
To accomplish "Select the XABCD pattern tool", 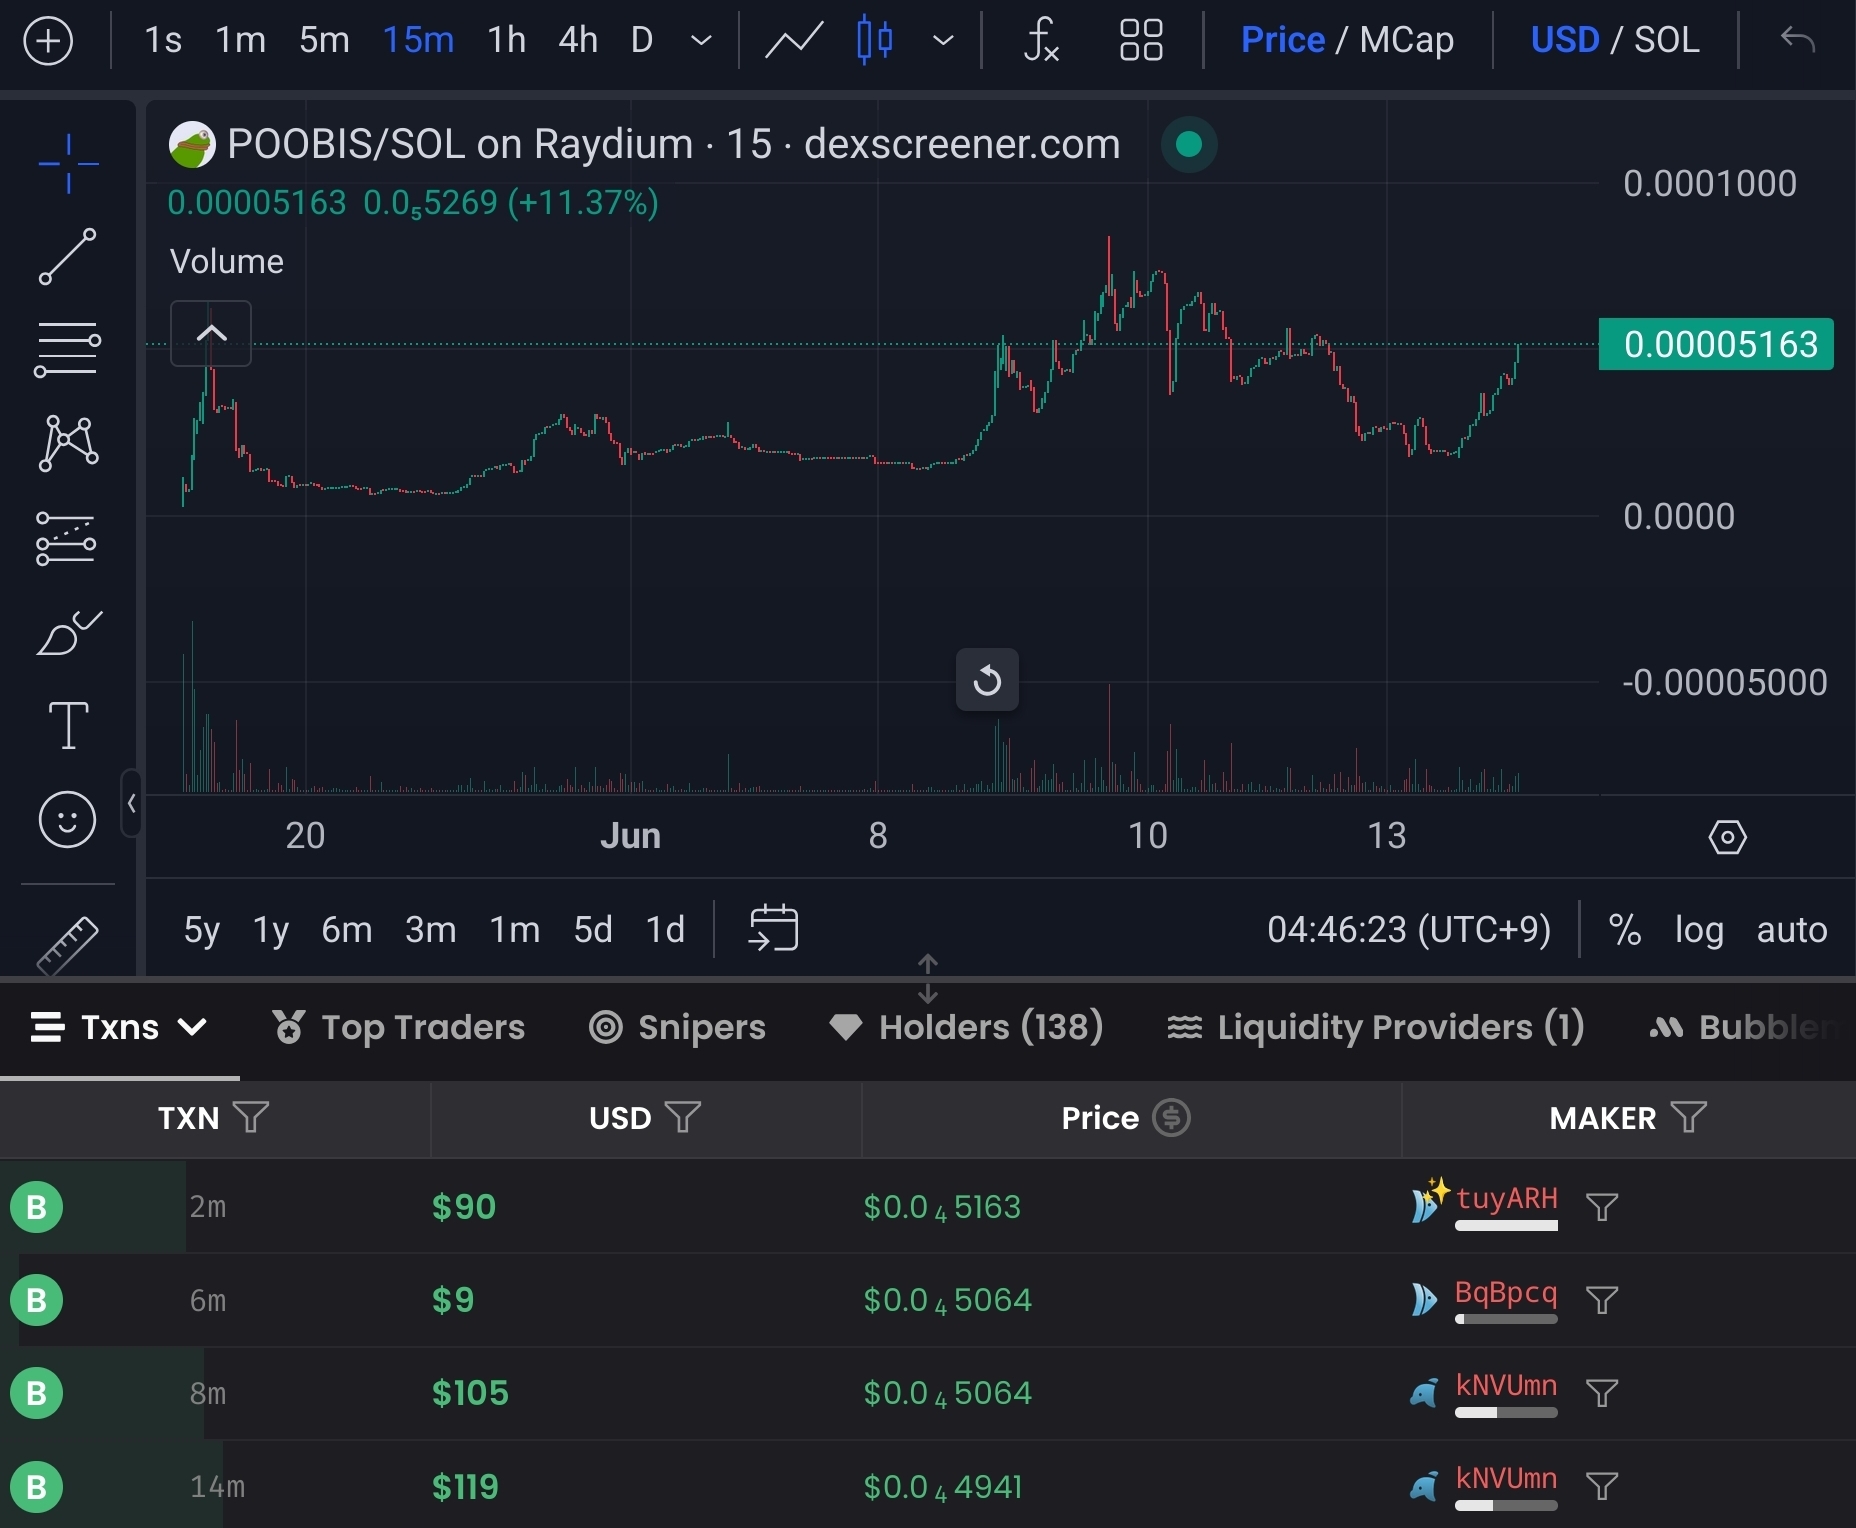I will coord(68,443).
